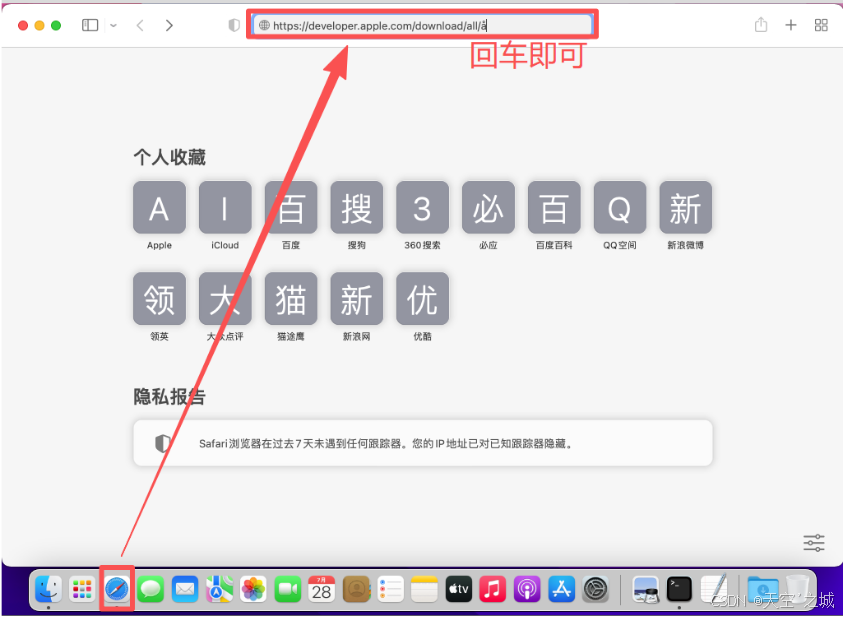844x617 pixels.
Task: Toggle the Safari sidebar button
Action: point(90,25)
